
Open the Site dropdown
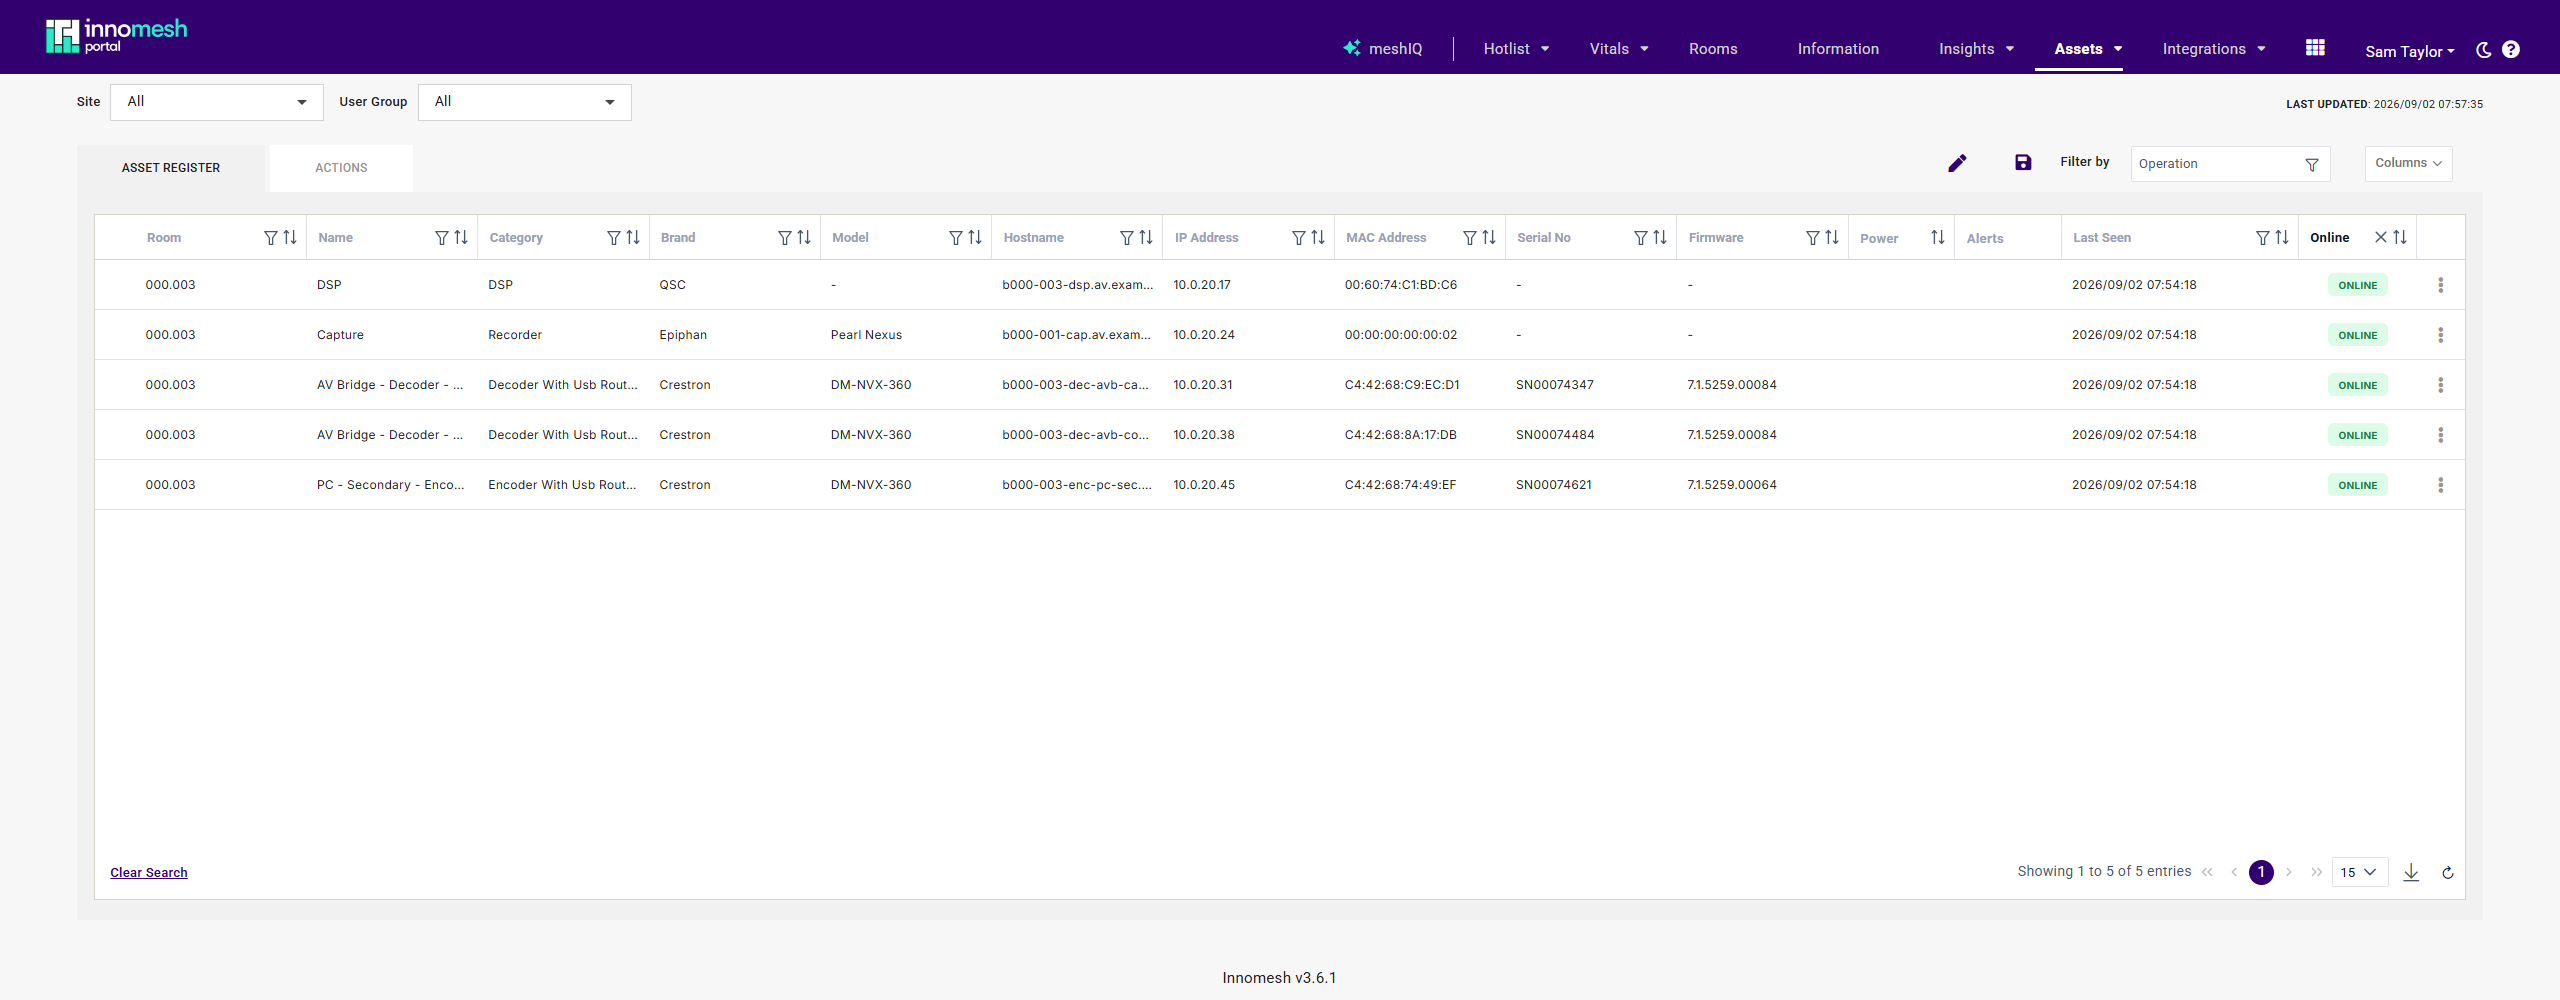pos(217,102)
